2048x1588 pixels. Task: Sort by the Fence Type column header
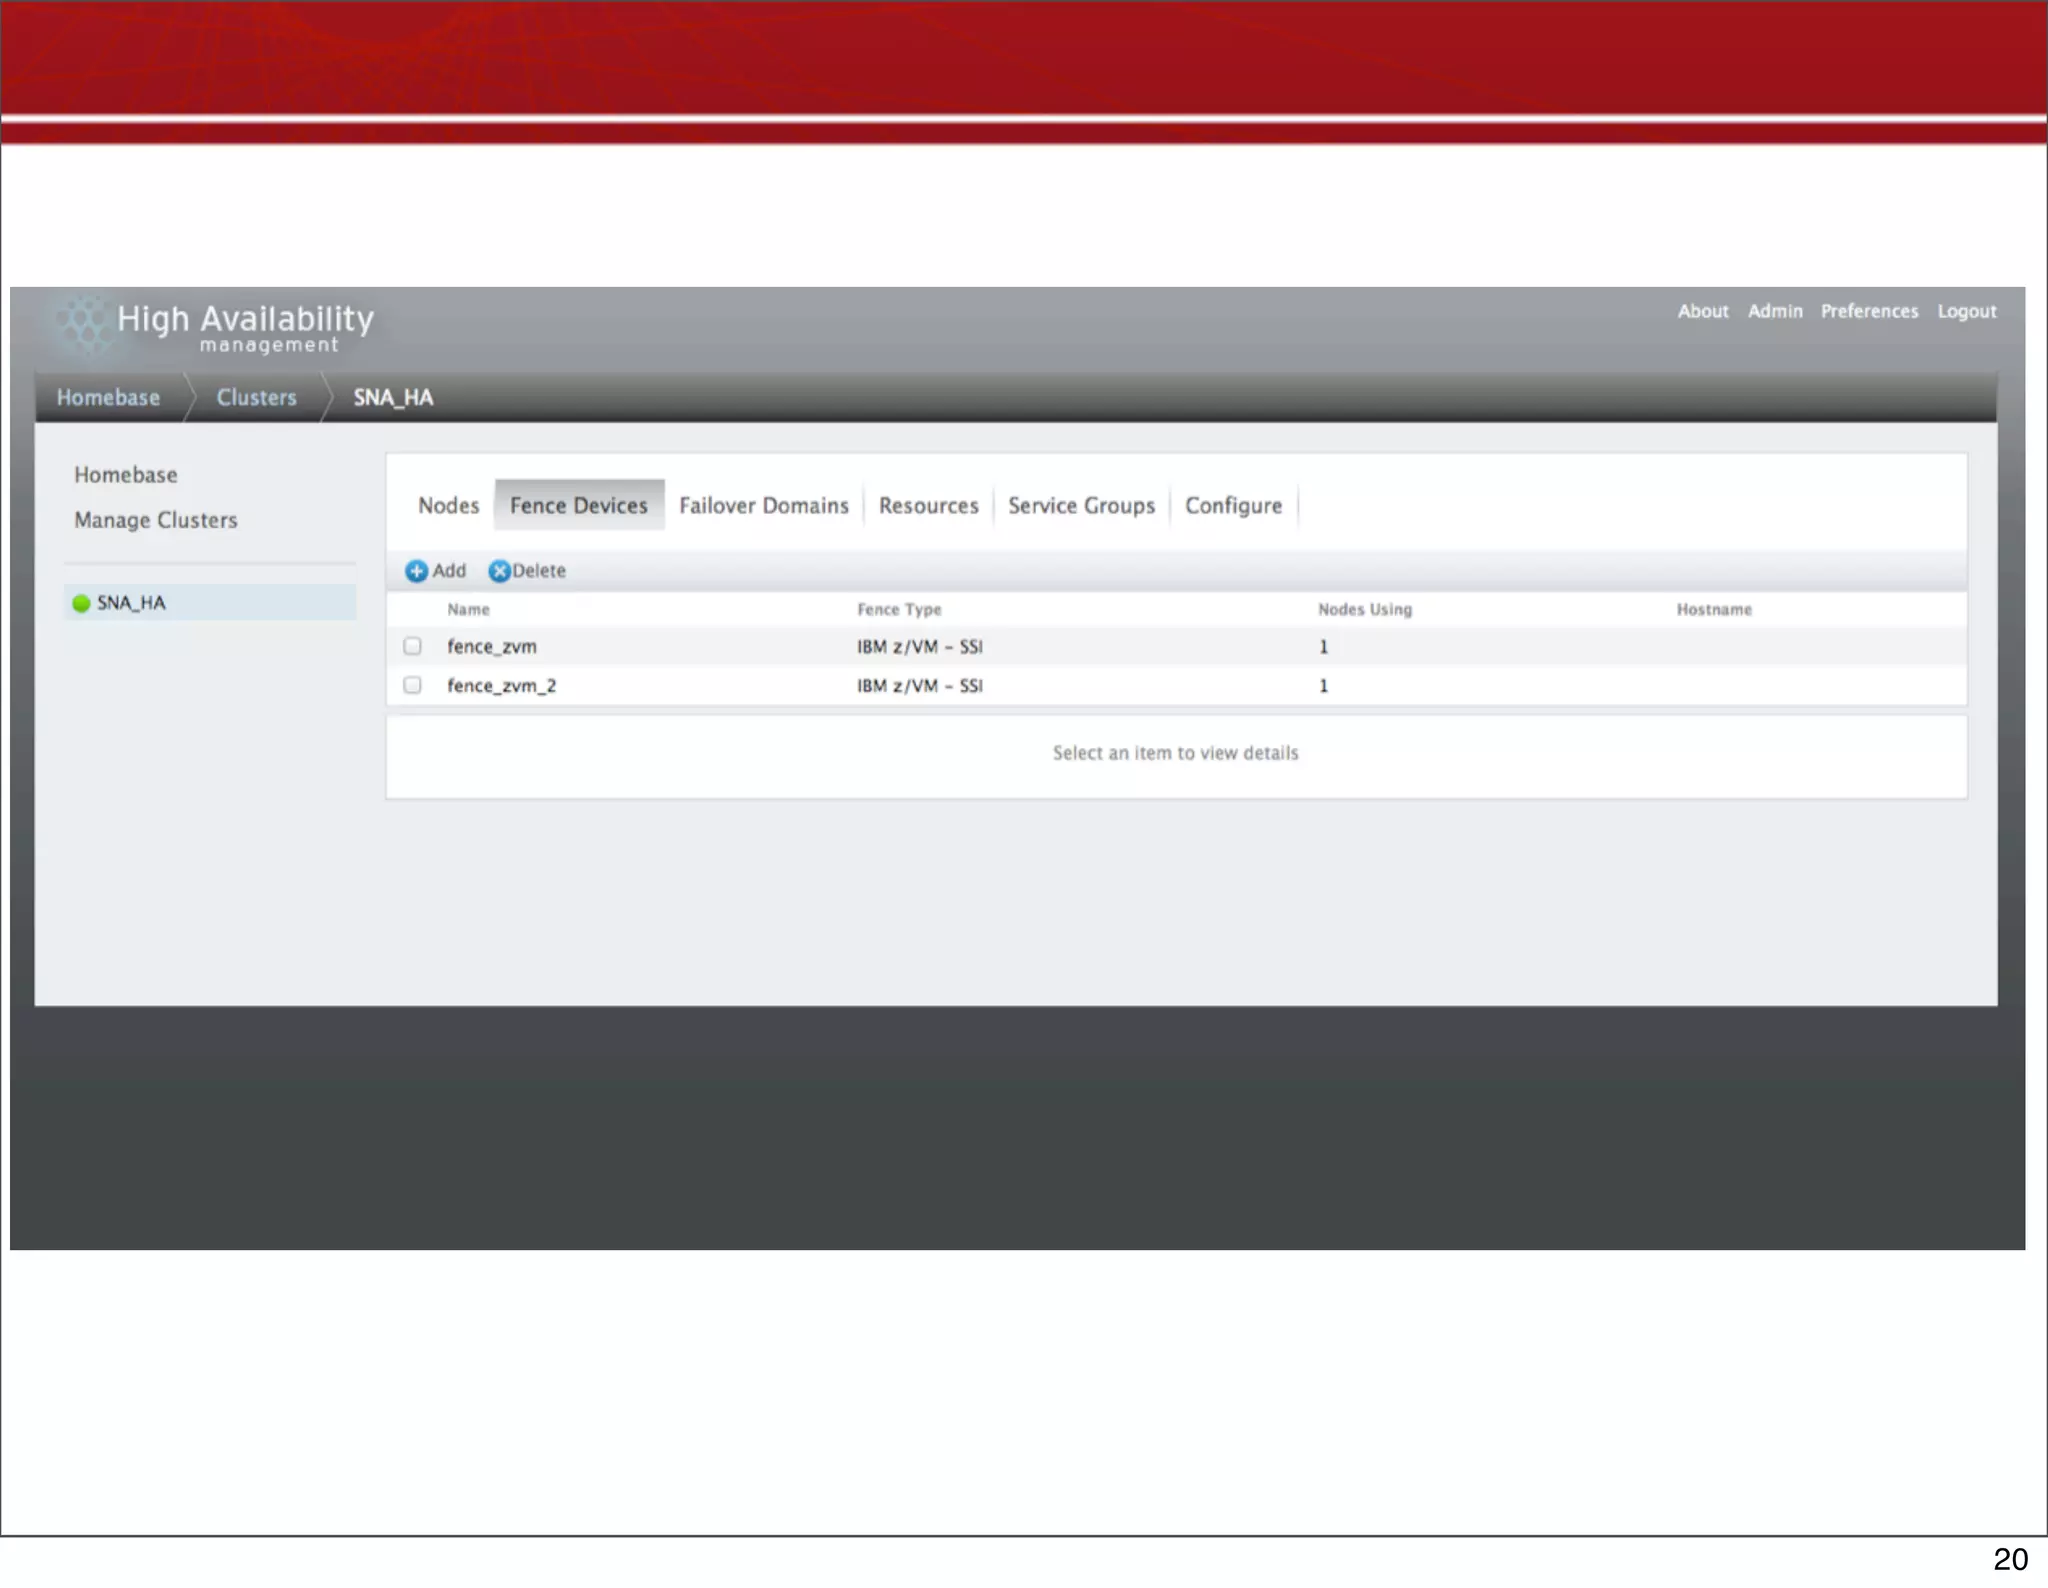(x=899, y=610)
